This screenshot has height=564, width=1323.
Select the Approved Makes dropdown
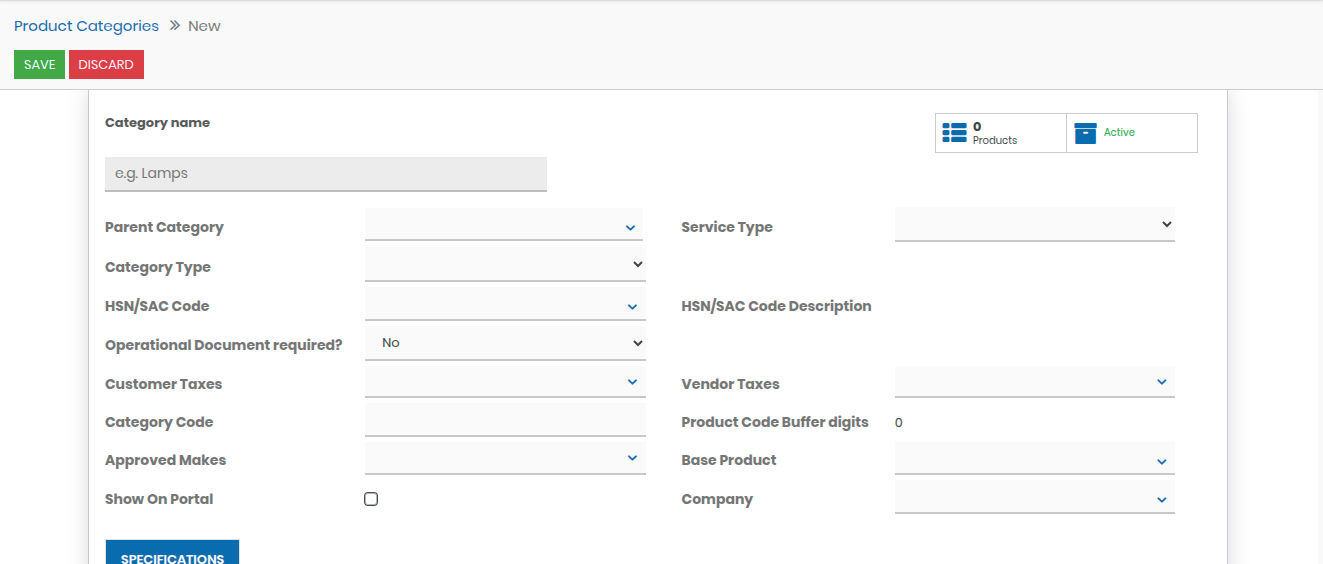point(503,459)
